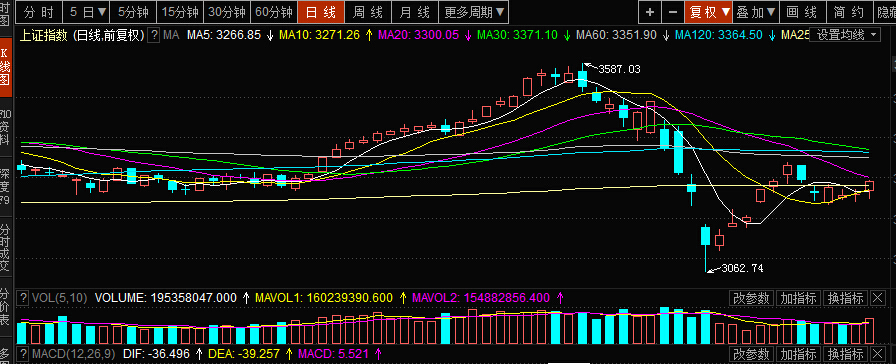This screenshot has width=896, height=364.
Task: Expand the 更多周期 dropdown
Action: point(474,11)
